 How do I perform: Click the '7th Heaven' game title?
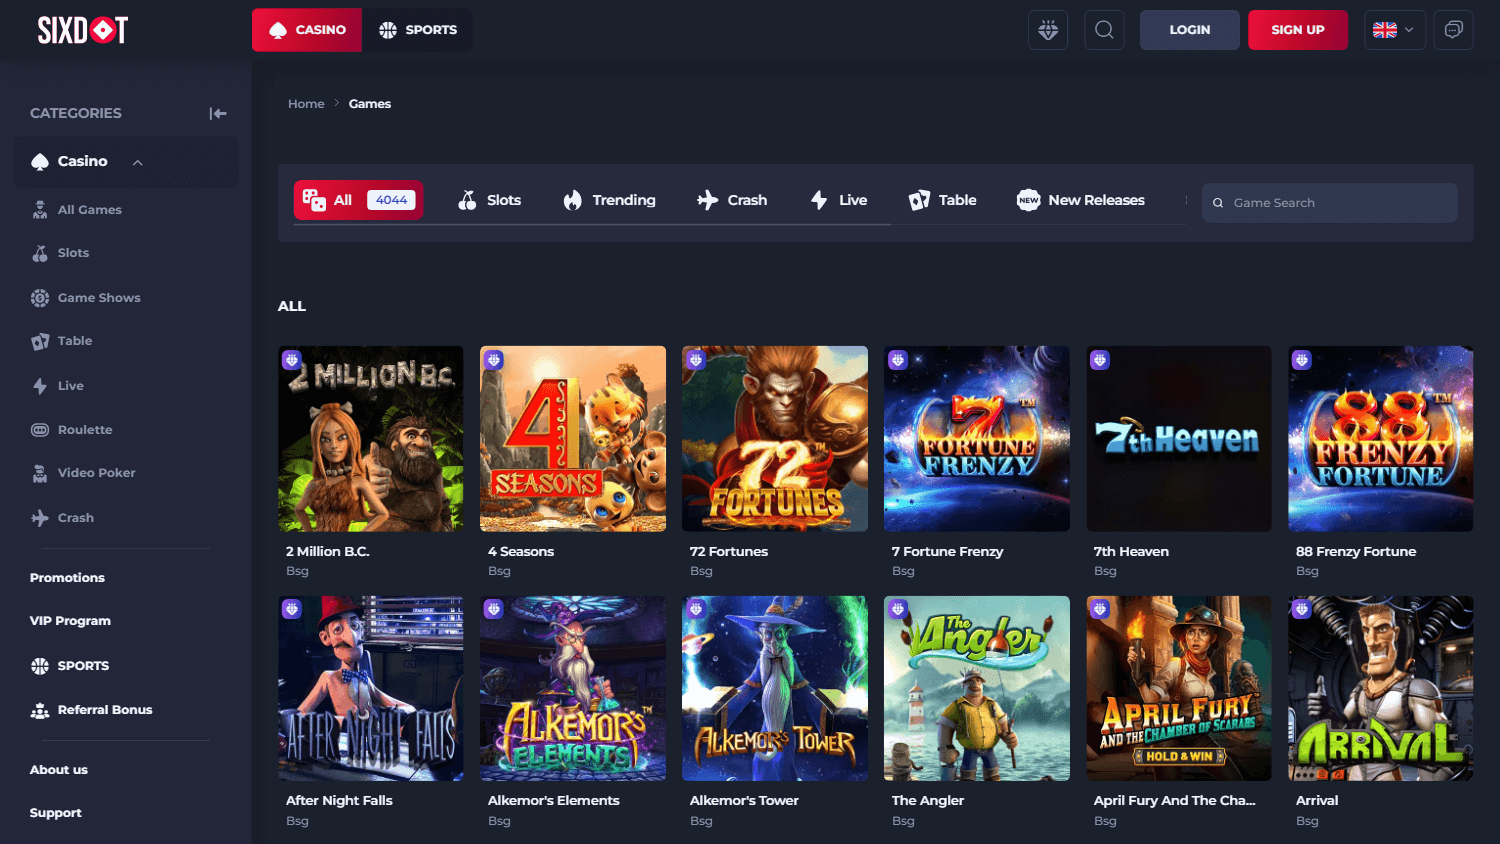(1131, 552)
